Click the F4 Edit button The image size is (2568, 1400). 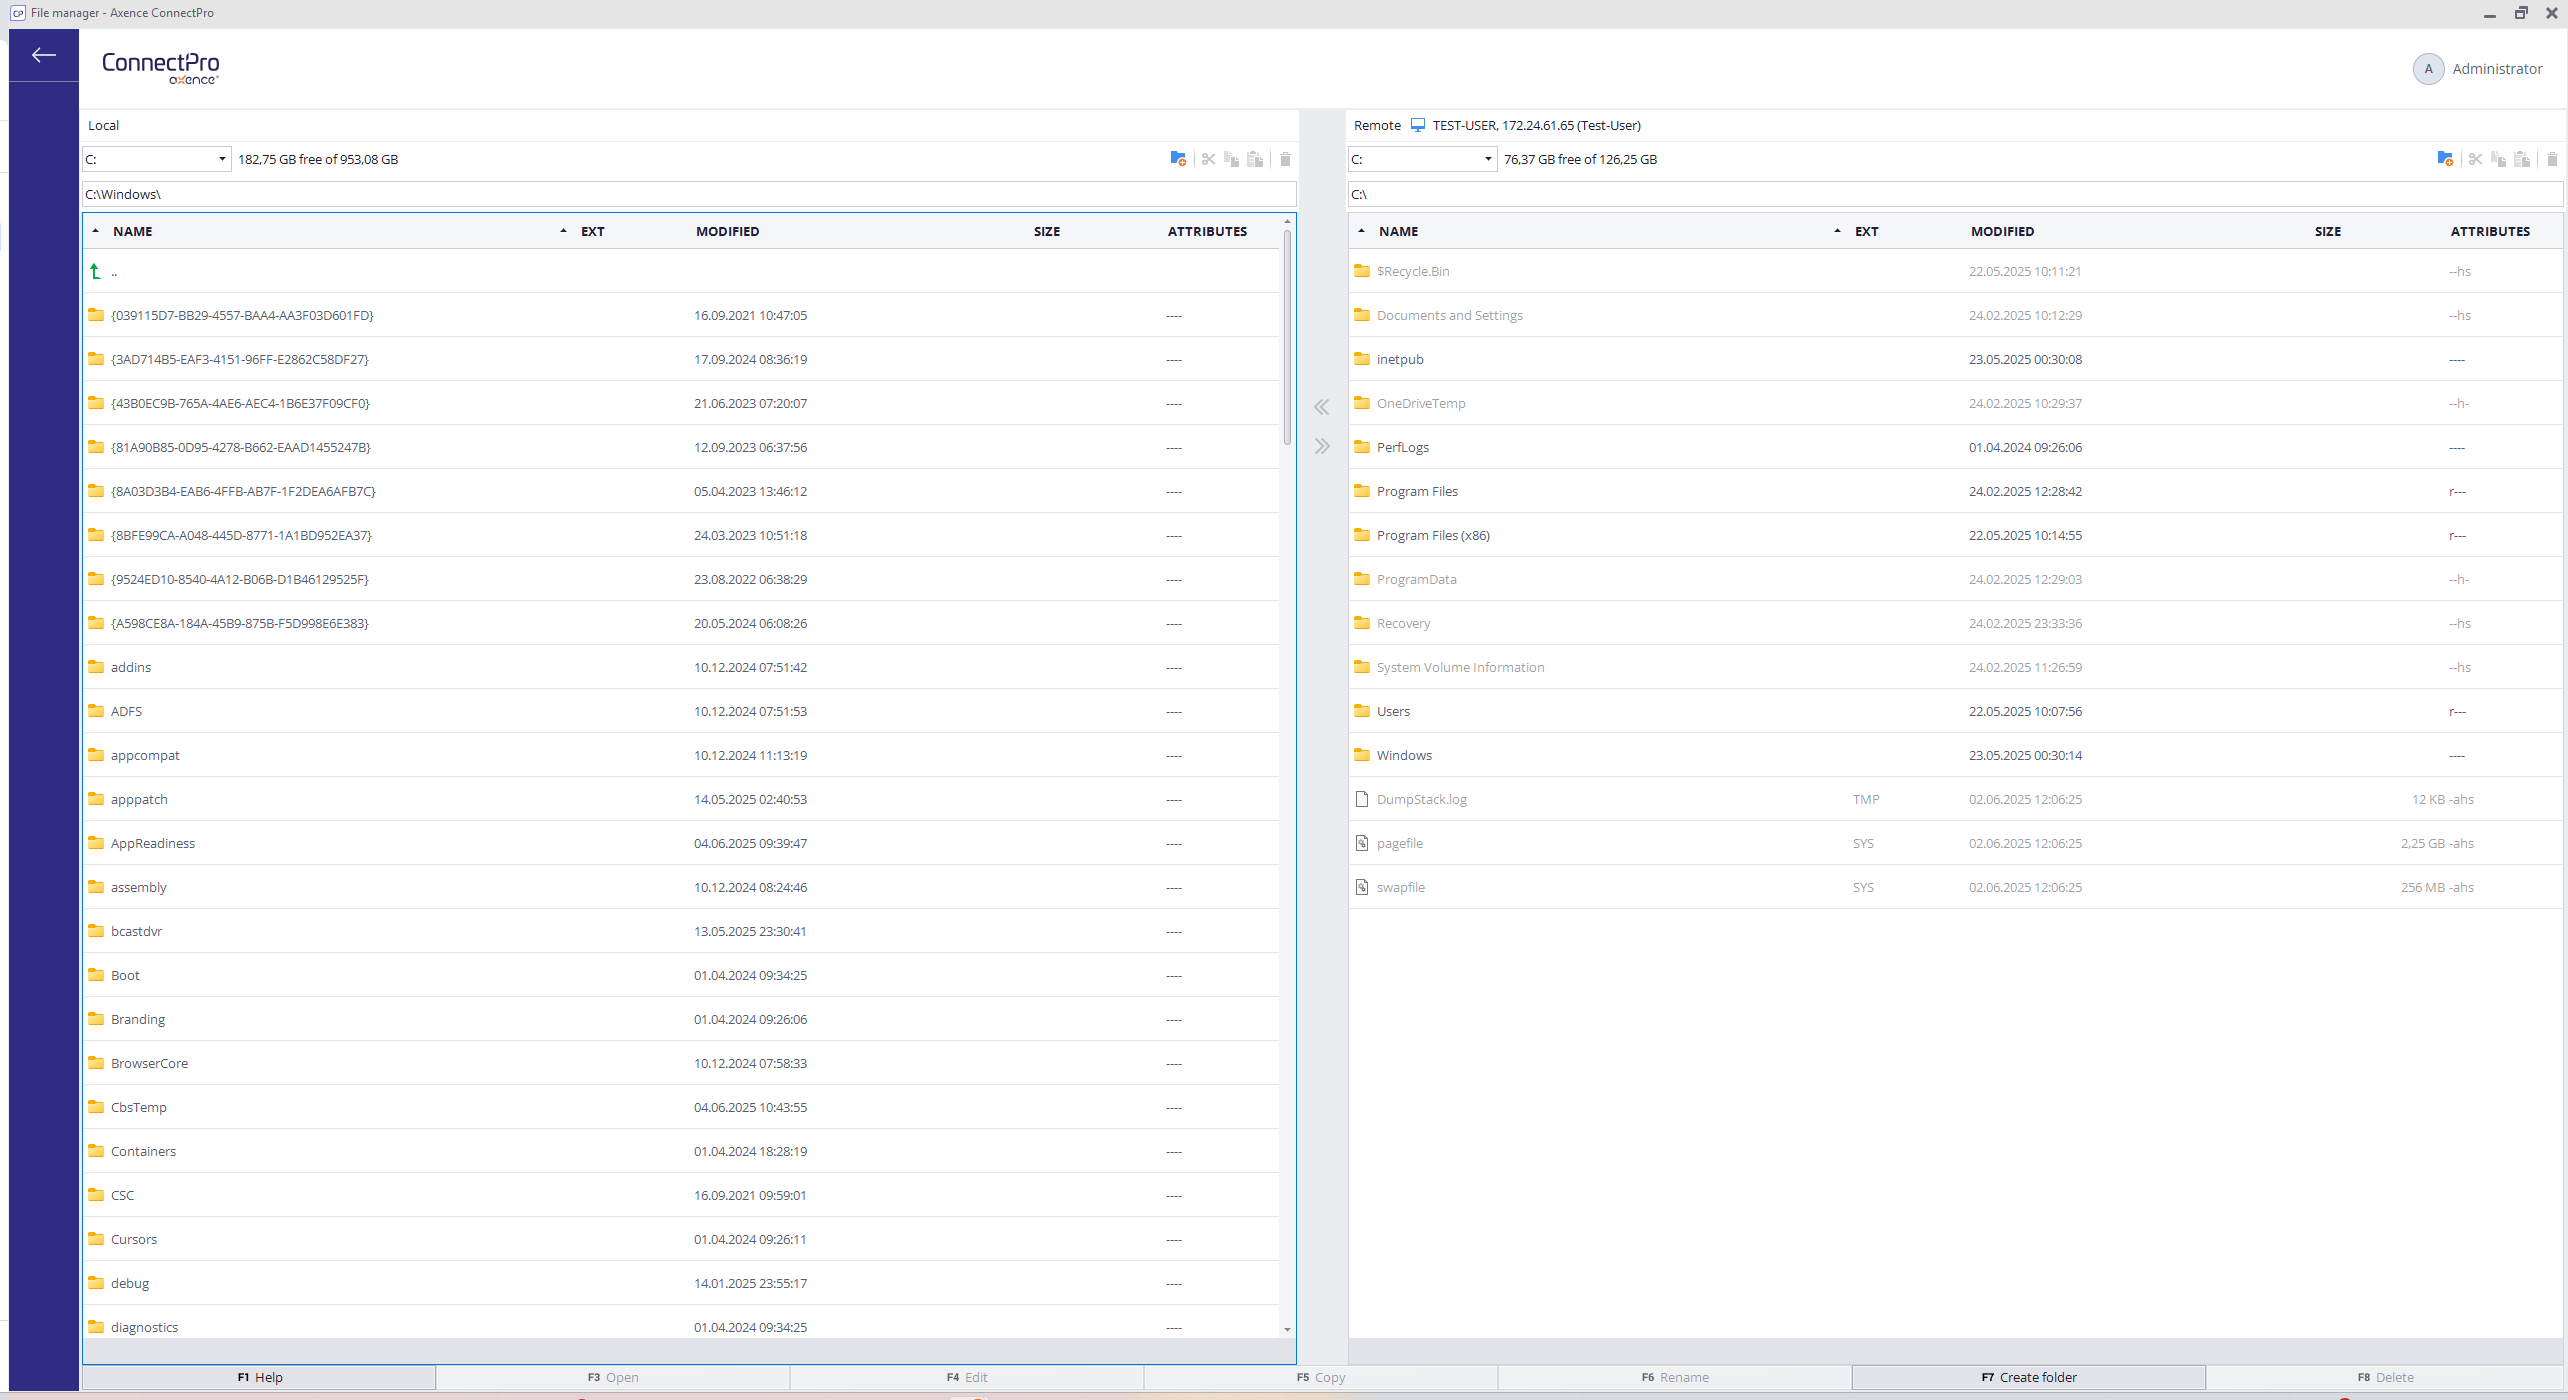click(x=966, y=1377)
